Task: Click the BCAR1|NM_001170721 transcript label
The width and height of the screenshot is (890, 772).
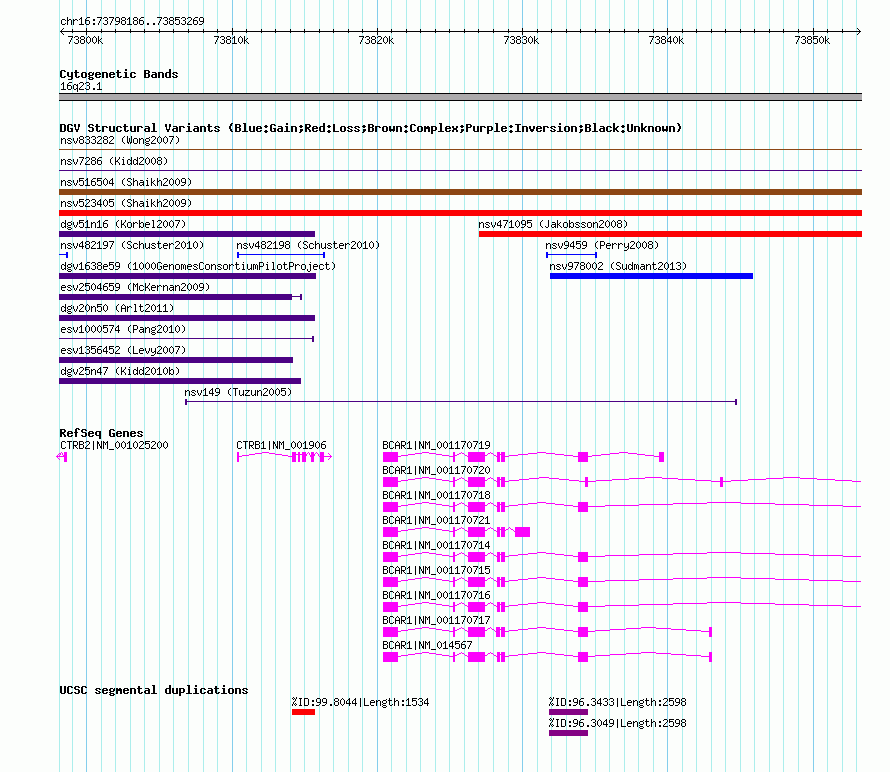Action: click(x=436, y=521)
